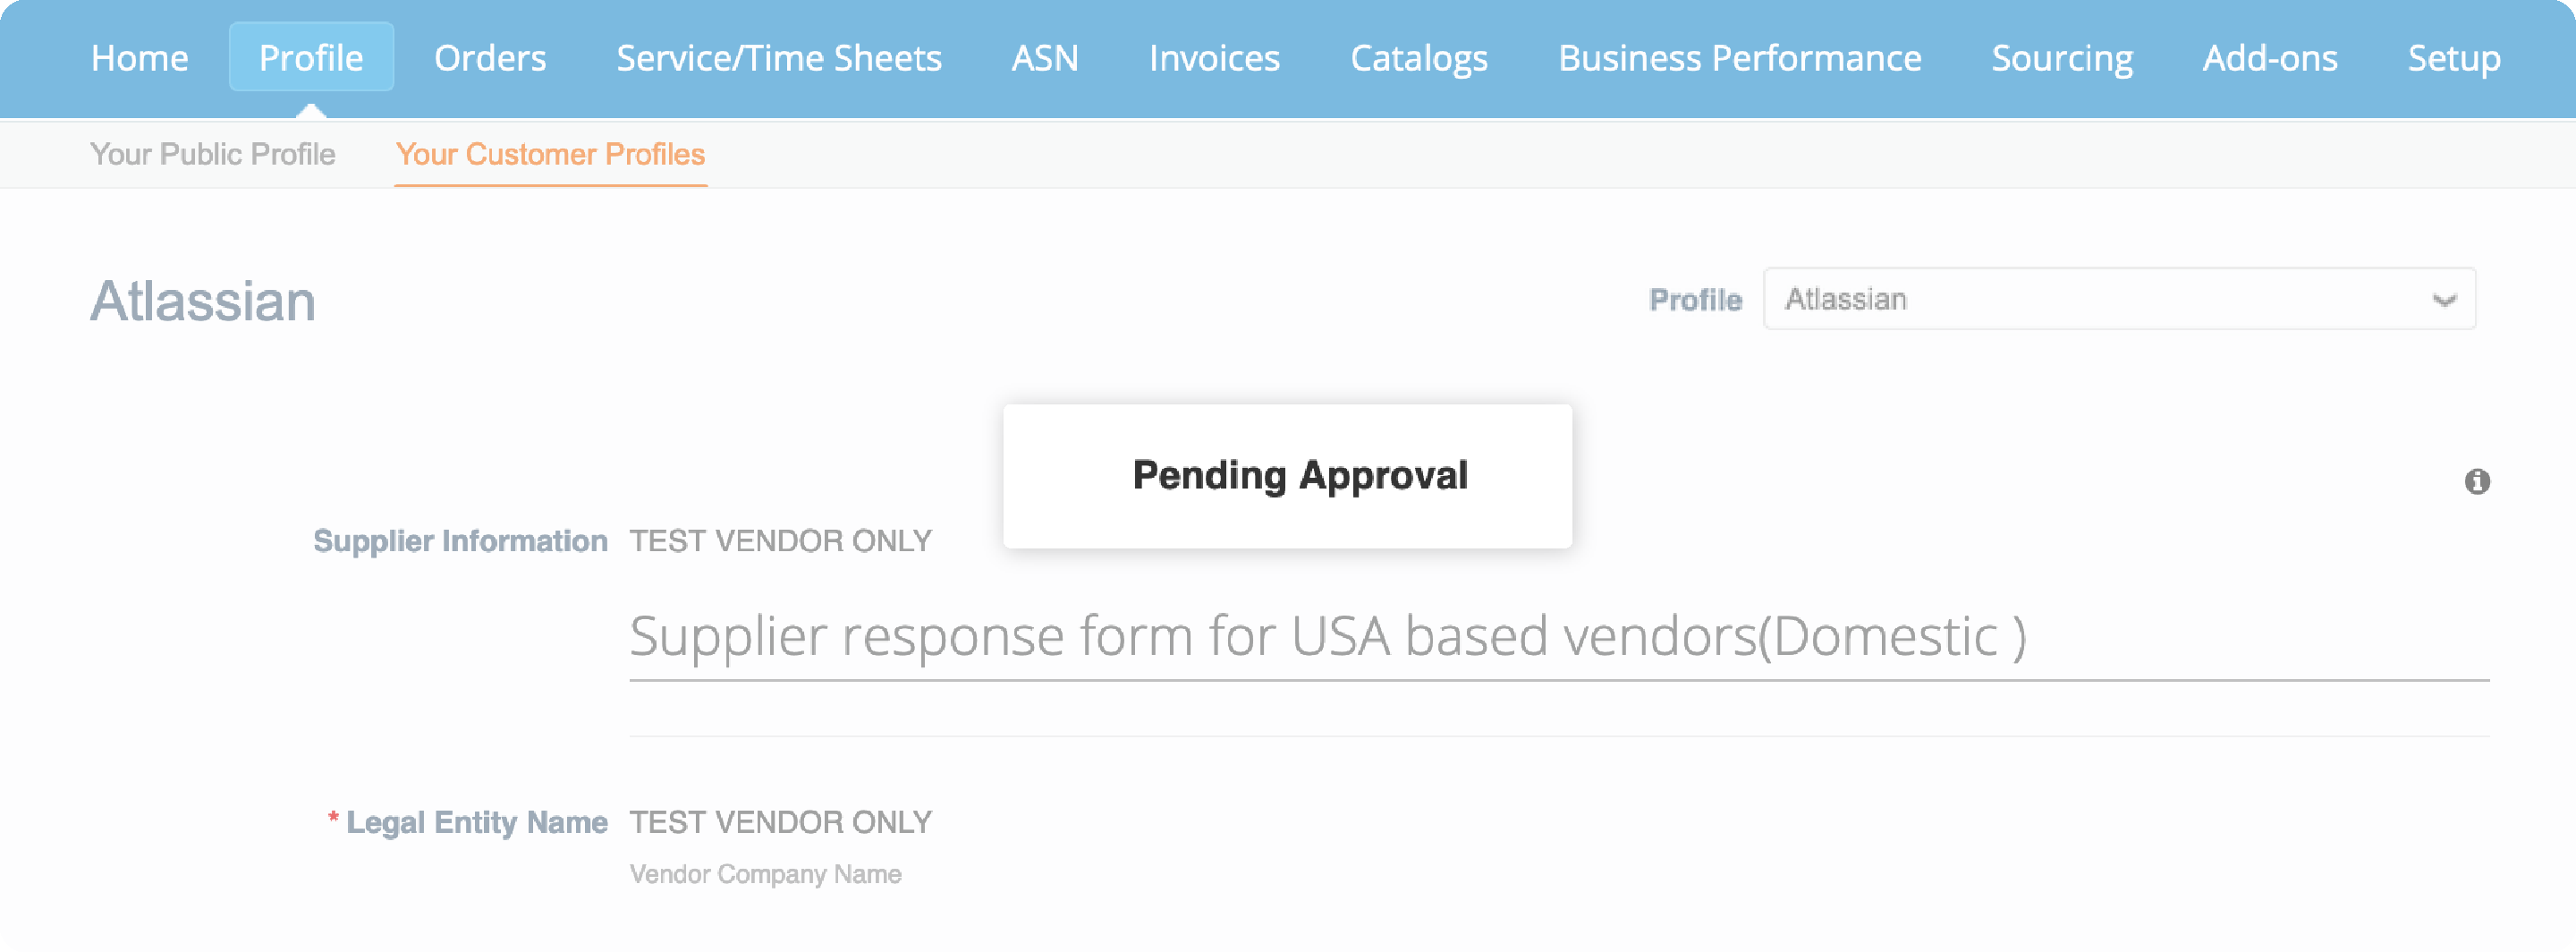Open Your Public Profile subtab
The height and width of the screenshot is (952, 2576).
point(212,154)
